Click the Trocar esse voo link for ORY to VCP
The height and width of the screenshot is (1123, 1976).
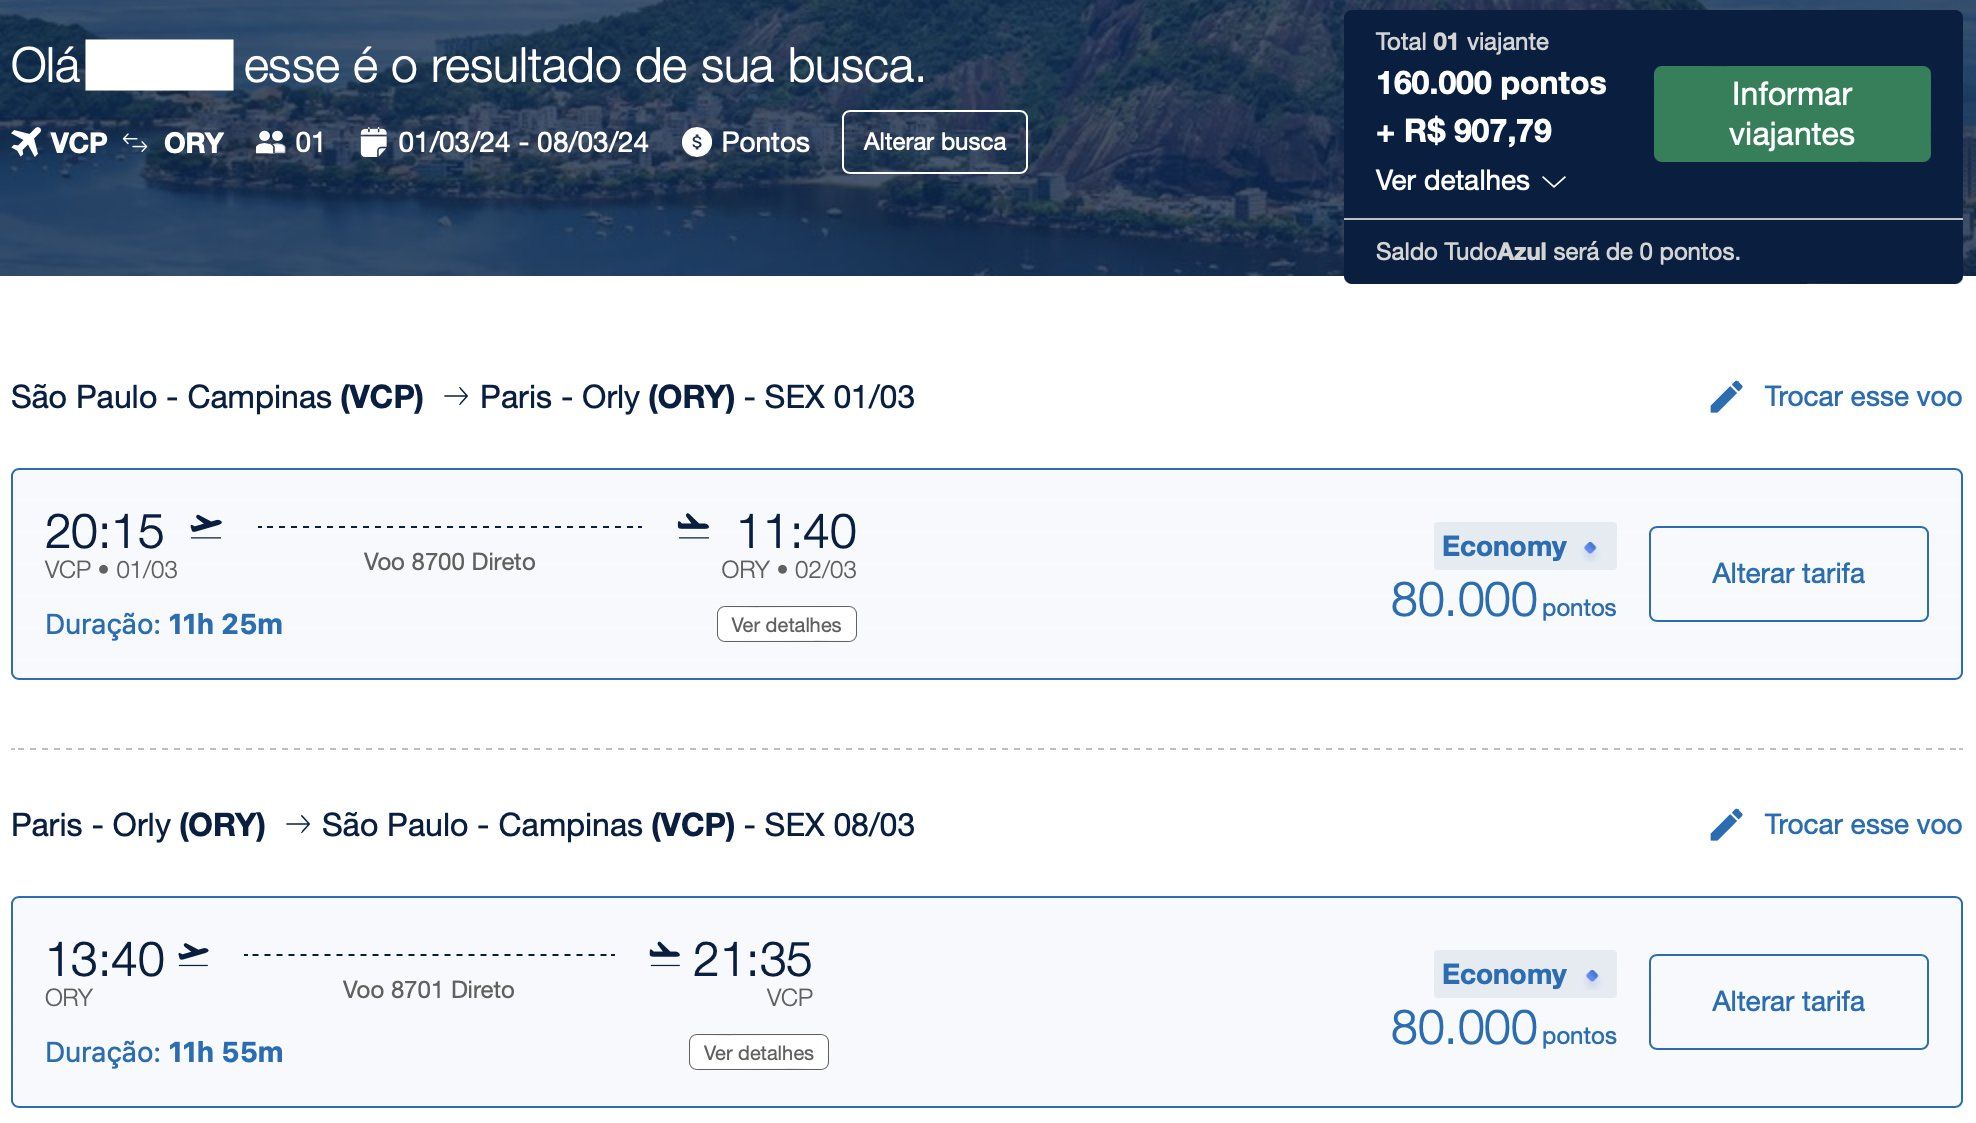[1862, 825]
